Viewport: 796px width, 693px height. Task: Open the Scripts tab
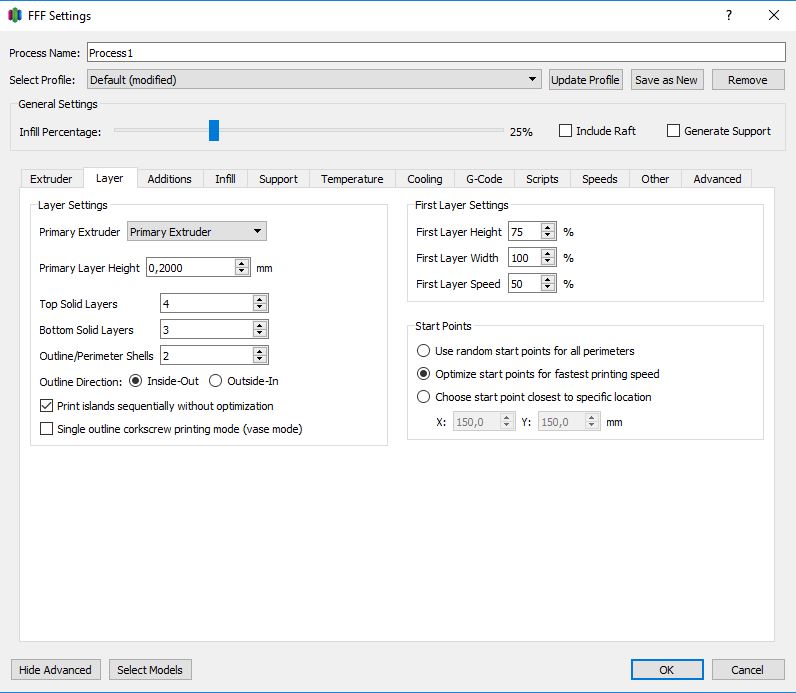pos(542,179)
